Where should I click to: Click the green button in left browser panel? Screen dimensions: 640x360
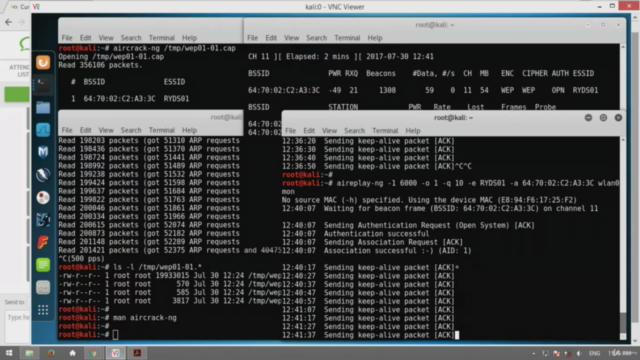17,94
